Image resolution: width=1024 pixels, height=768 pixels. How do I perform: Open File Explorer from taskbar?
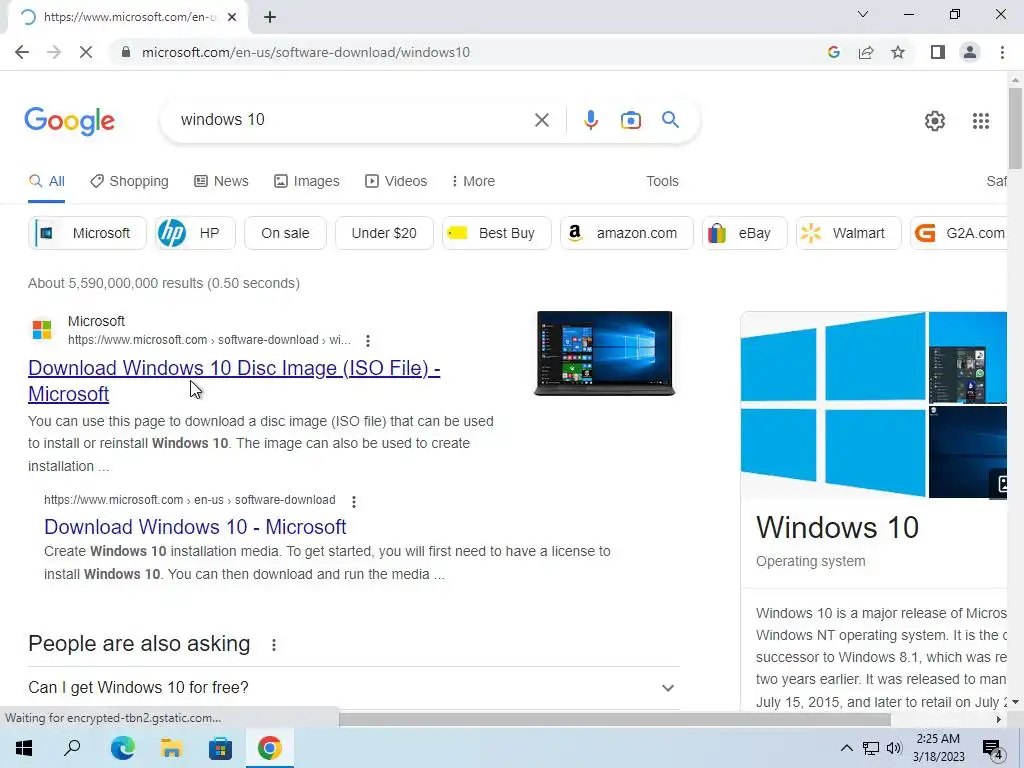pos(171,748)
